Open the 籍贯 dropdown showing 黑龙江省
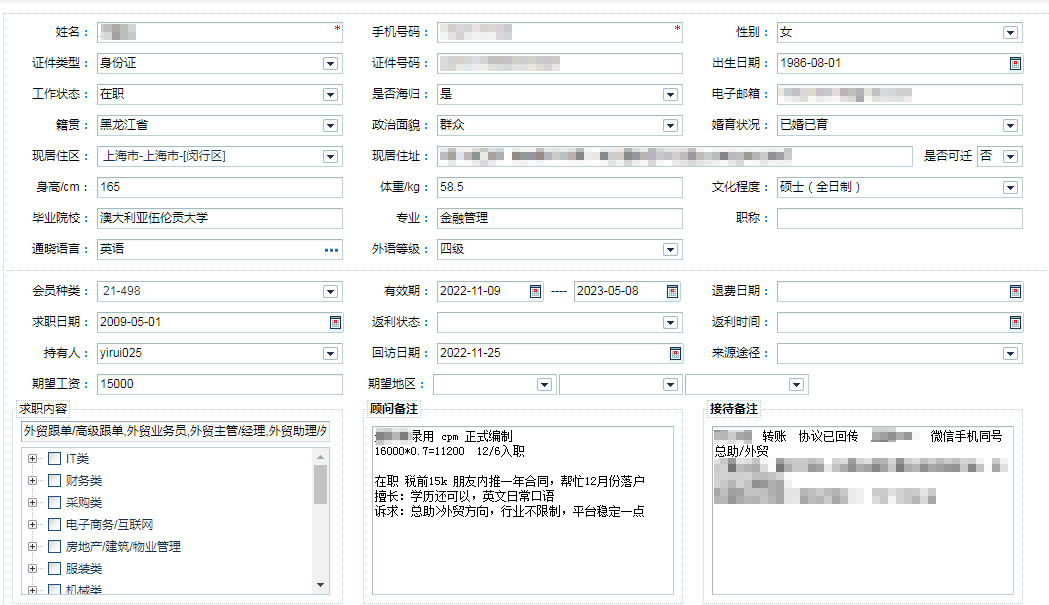Screen dimensions: 1049x605 330,125
